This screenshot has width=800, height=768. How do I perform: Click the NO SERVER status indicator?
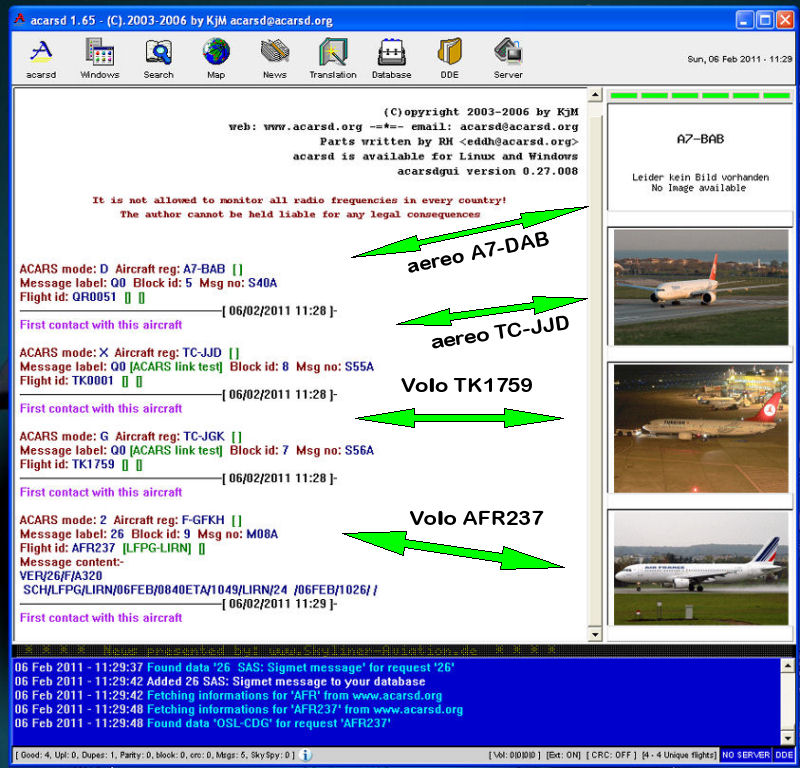tap(745, 755)
